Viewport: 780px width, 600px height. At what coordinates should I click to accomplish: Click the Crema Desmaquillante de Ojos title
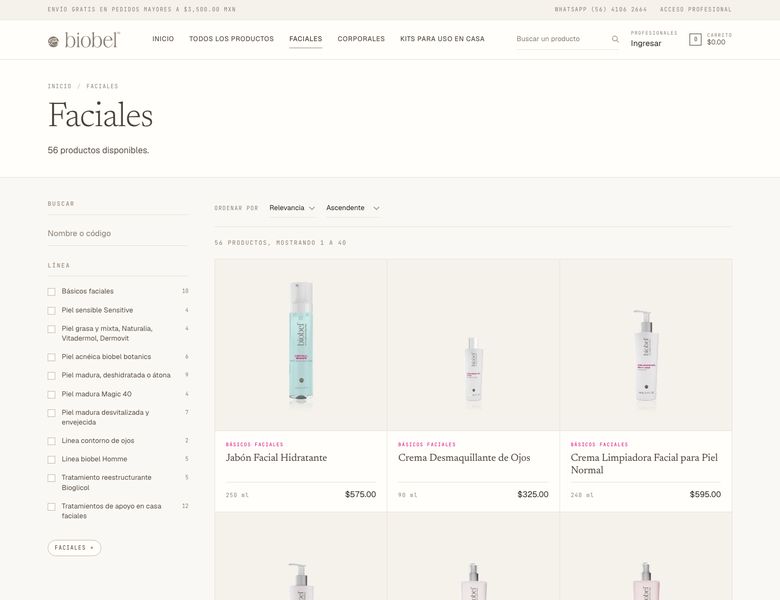pyautogui.click(x=464, y=458)
